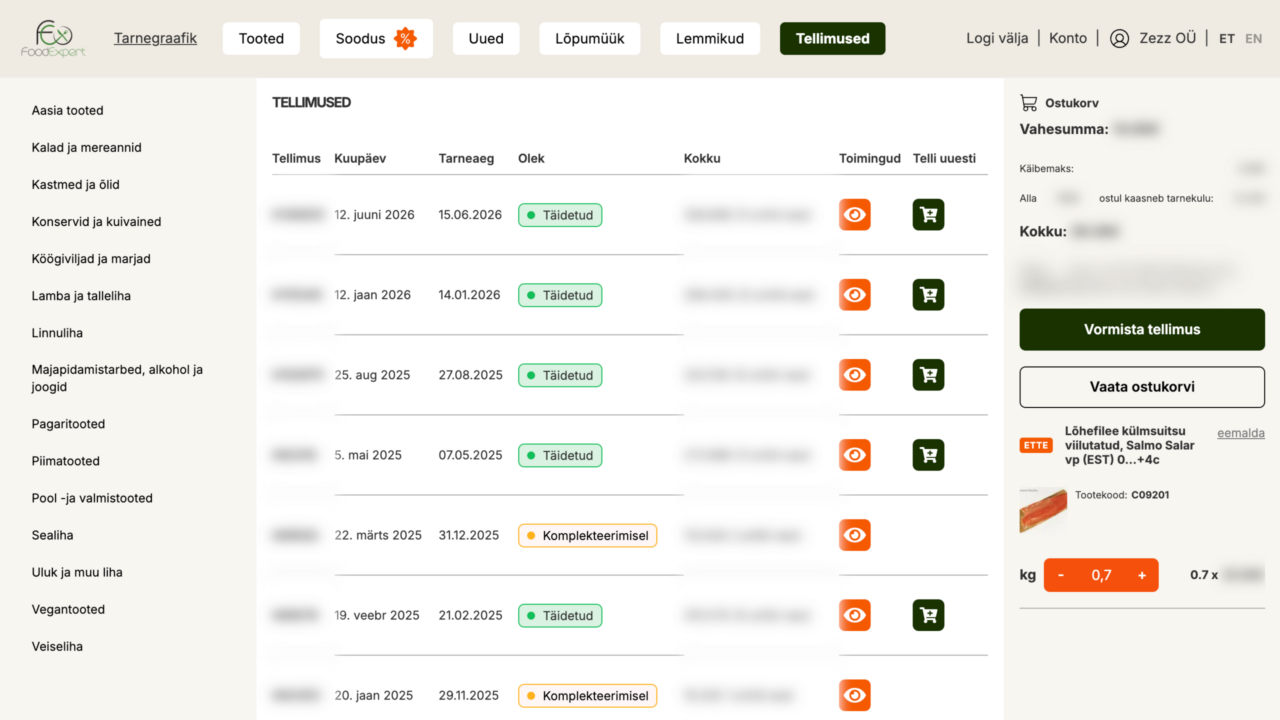Open the Tarnegraafik link
Screen dimensions: 1280x720
155,39
